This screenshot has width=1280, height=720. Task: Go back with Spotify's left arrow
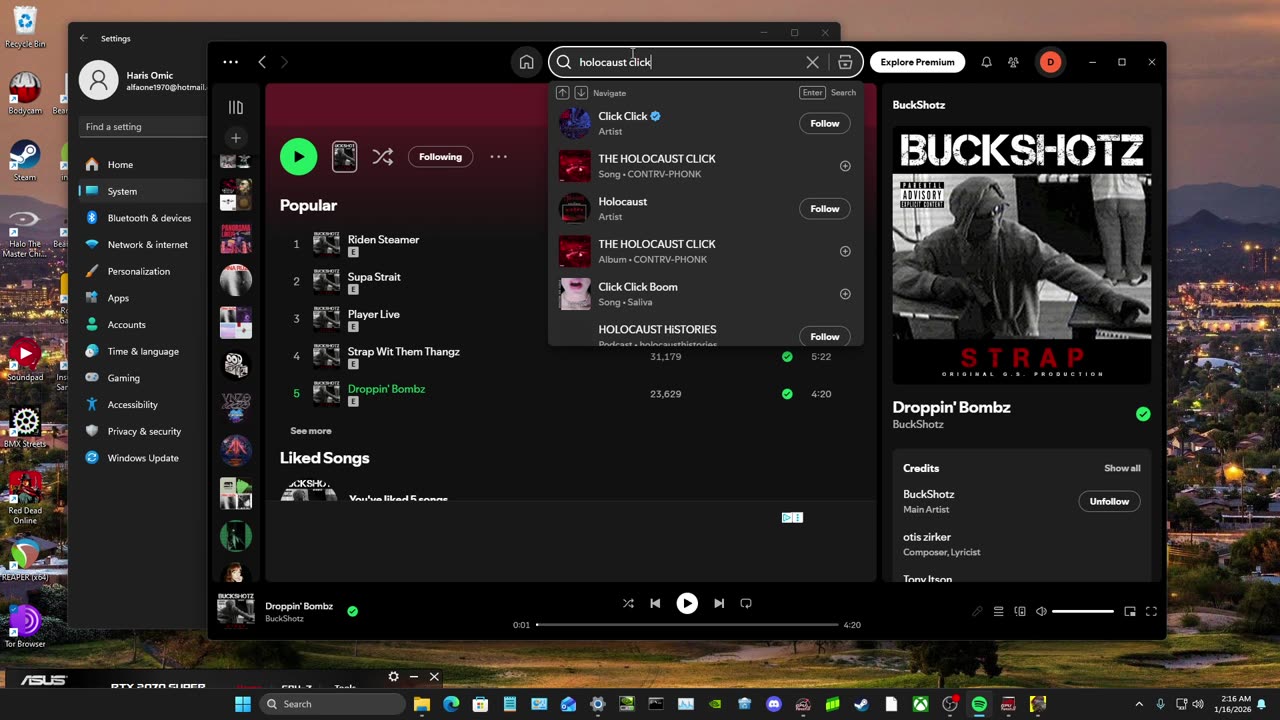262,62
